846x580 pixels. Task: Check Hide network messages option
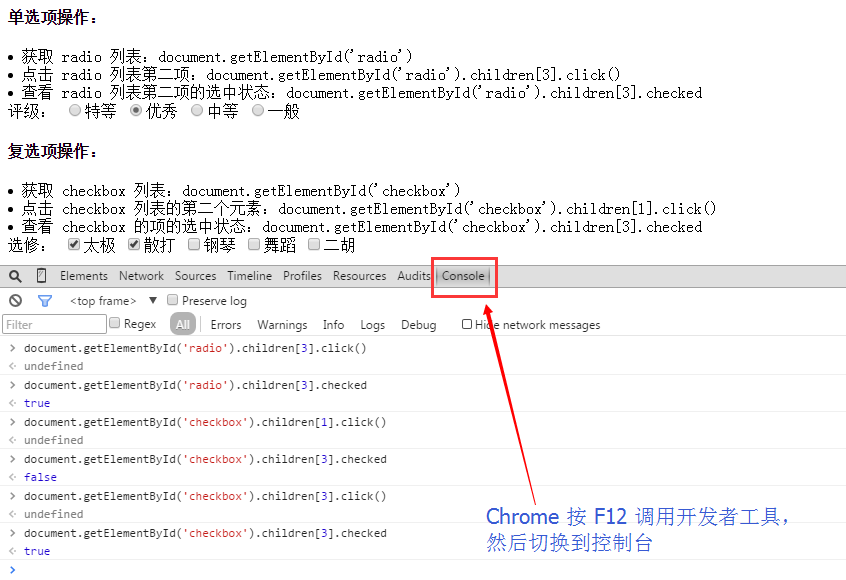(x=467, y=324)
